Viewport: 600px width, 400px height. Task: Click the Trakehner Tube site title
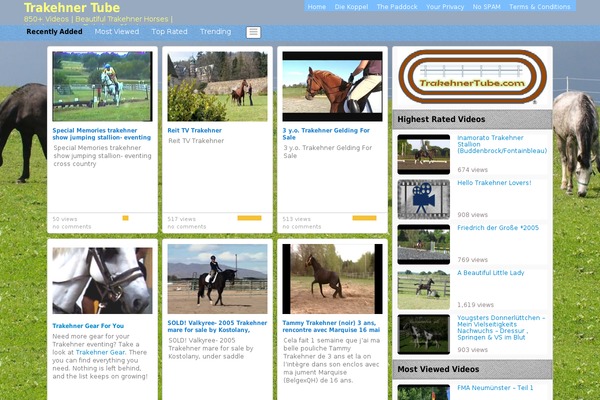[x=72, y=8]
